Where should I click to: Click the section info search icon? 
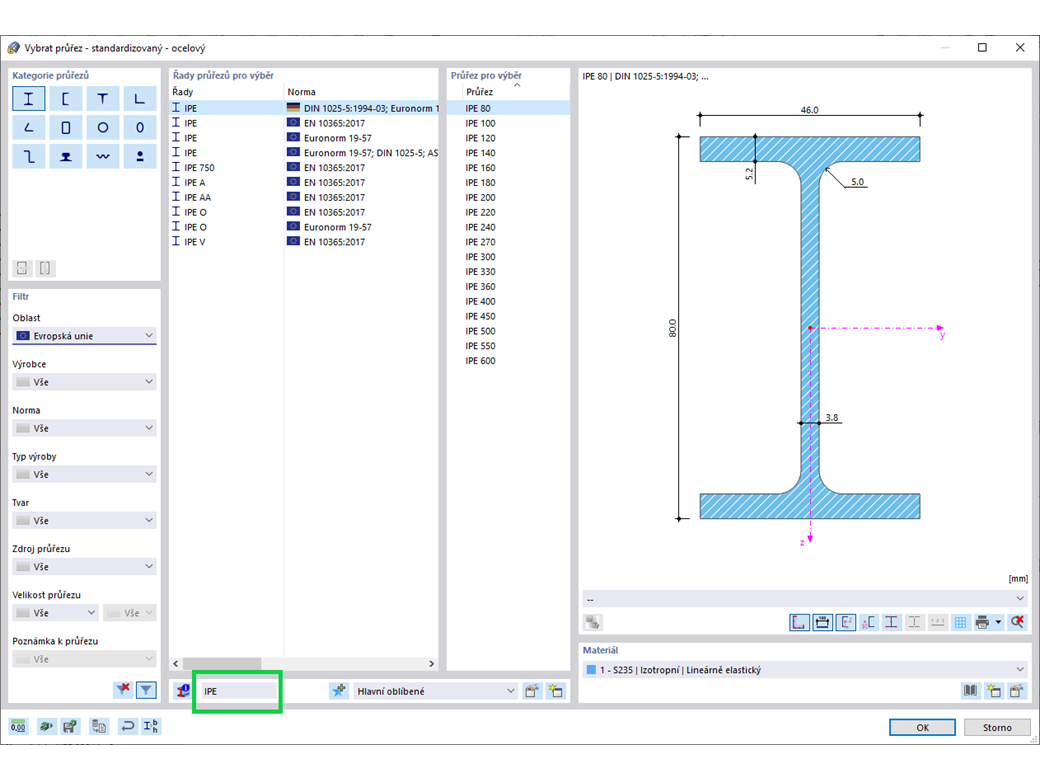pos(182,691)
